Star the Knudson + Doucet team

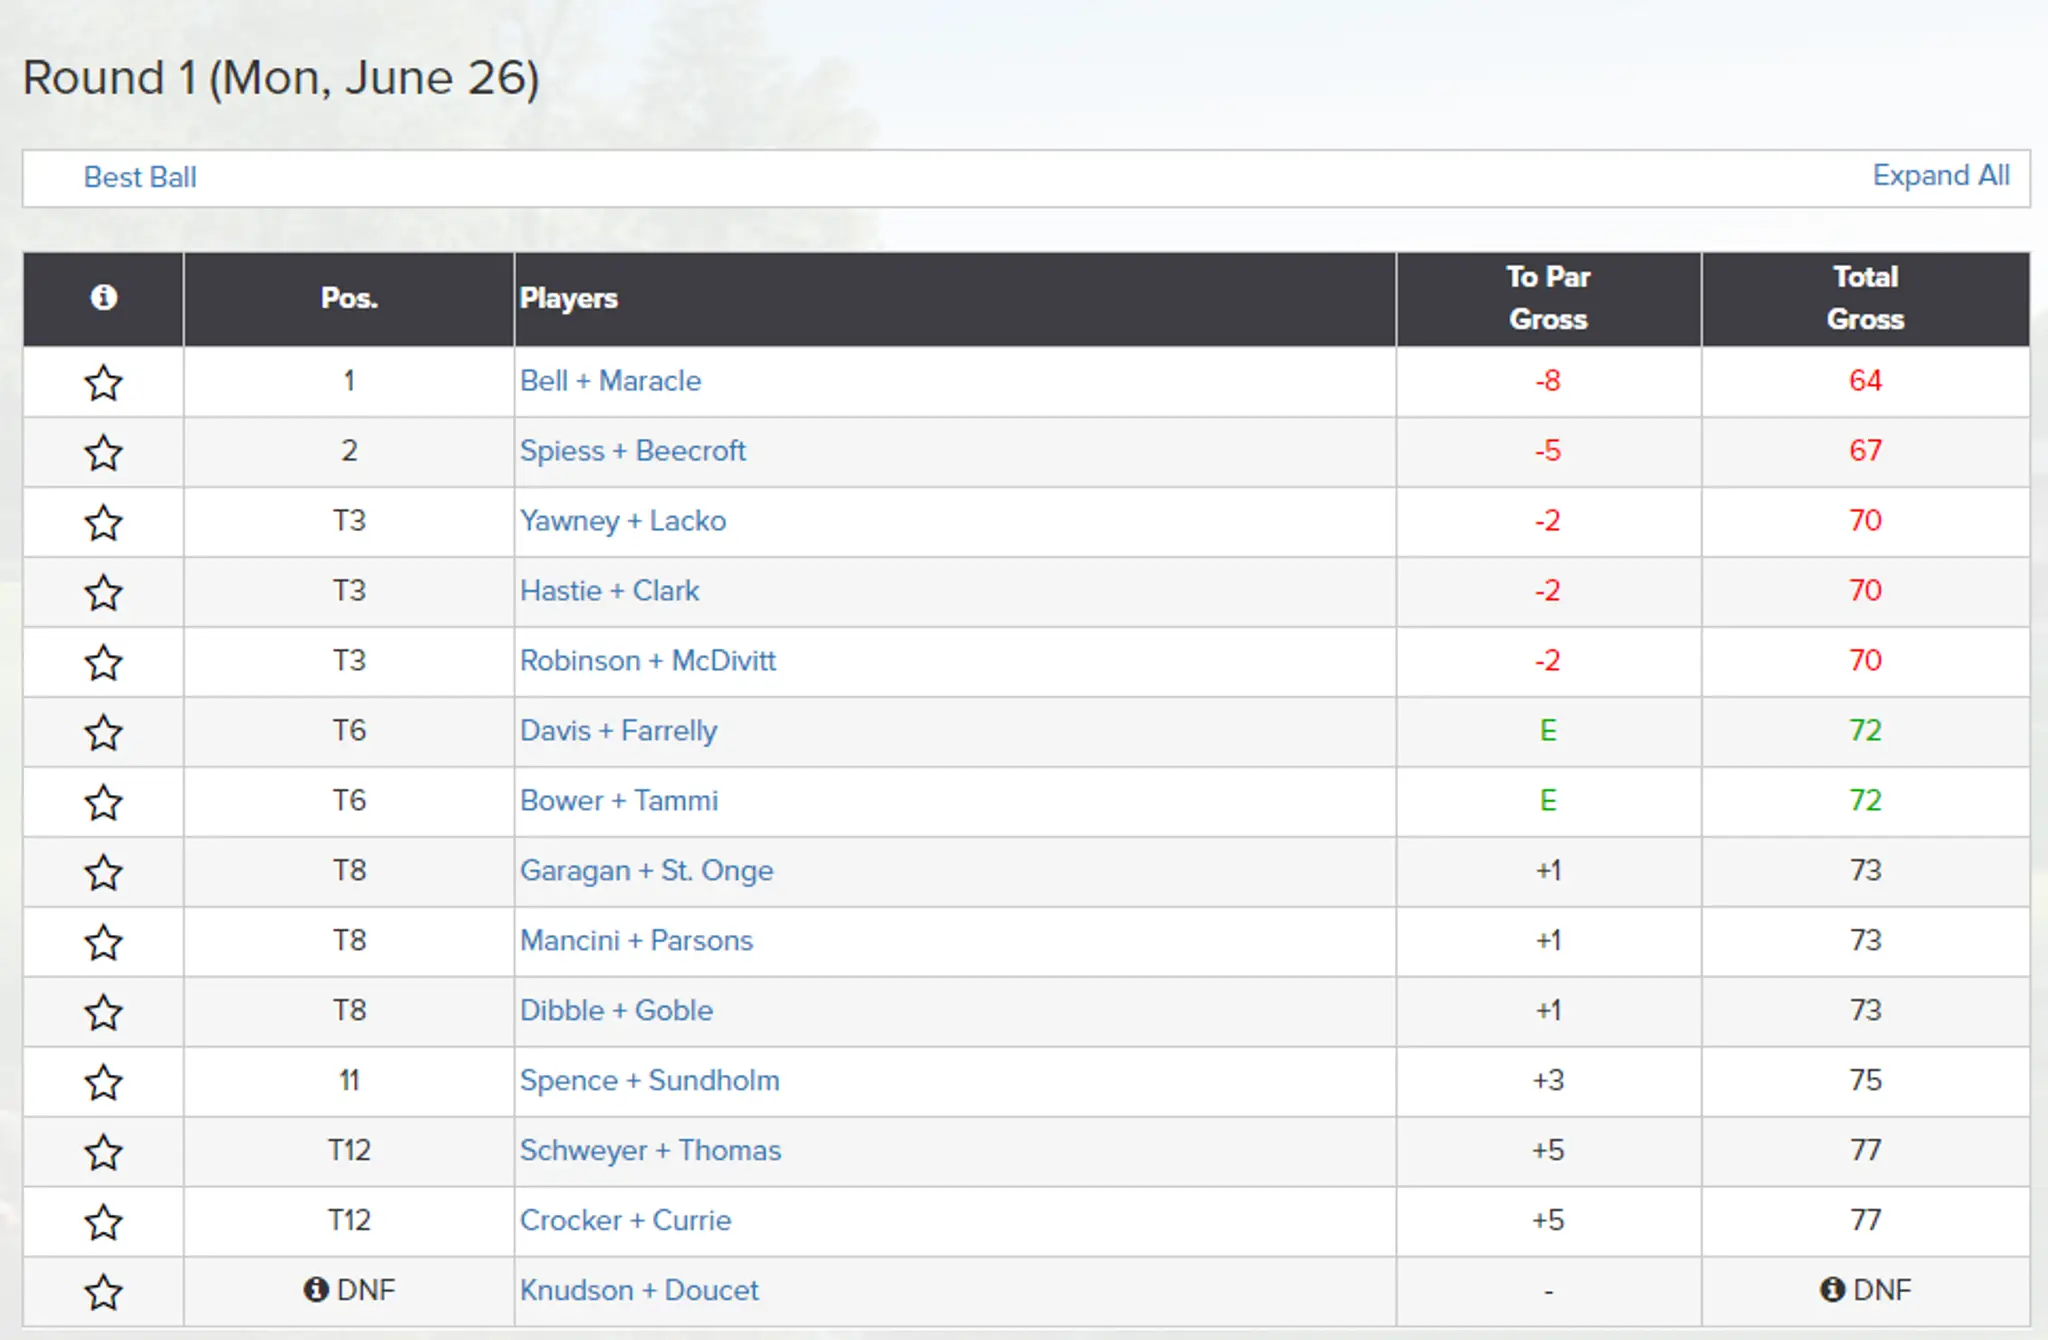[x=104, y=1291]
